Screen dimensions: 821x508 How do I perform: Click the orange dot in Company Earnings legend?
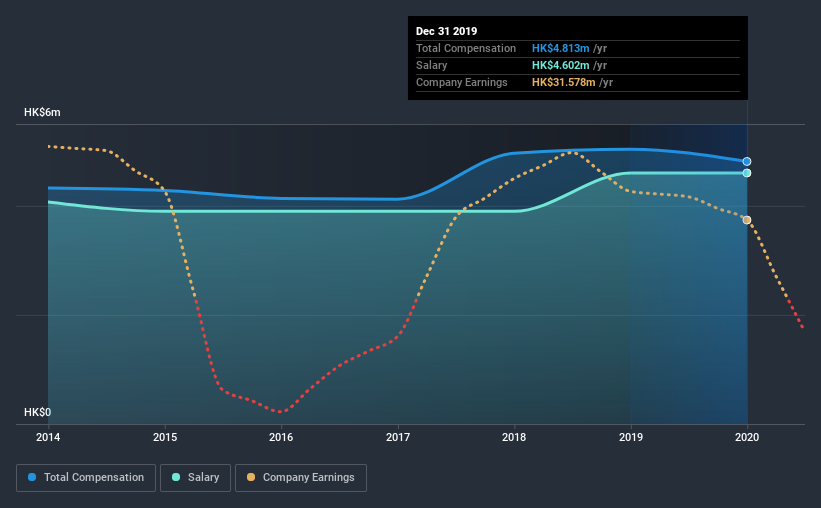coord(251,477)
